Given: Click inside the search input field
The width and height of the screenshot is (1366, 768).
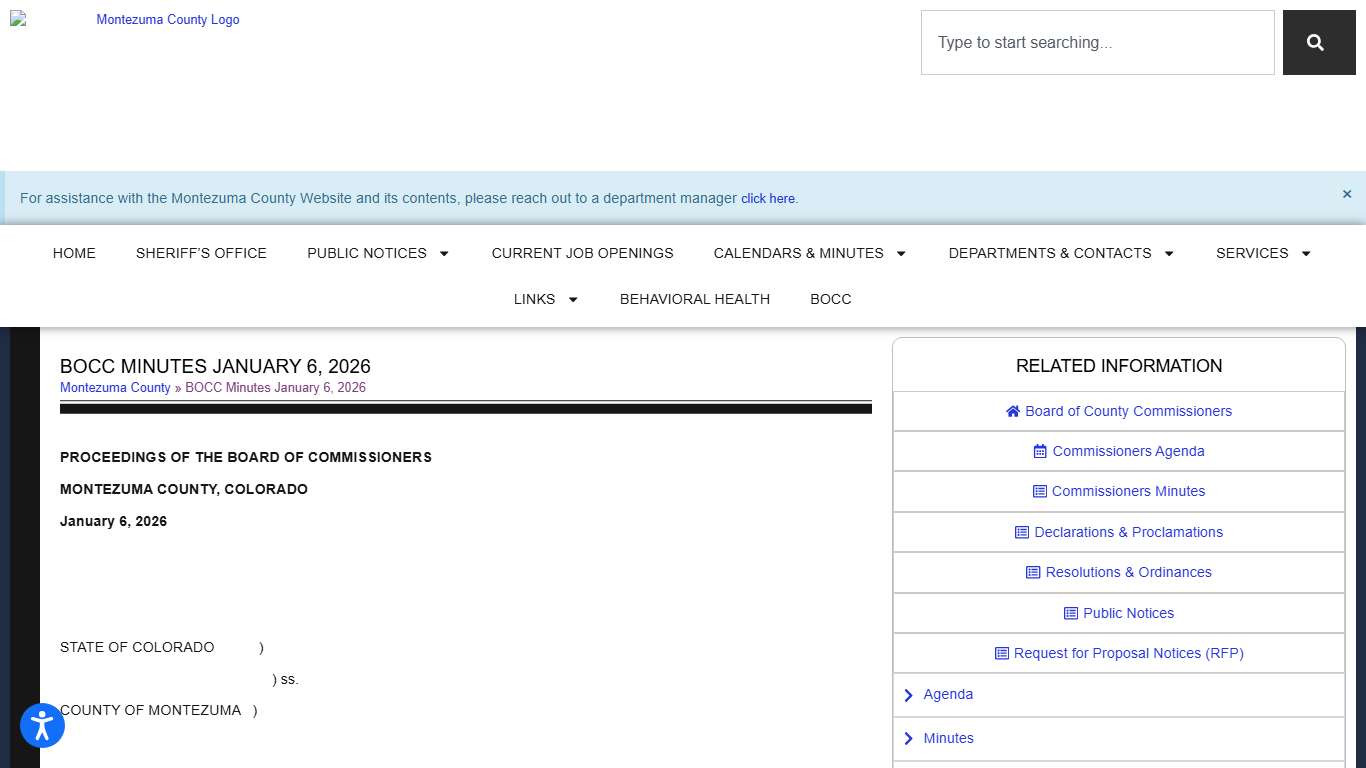Looking at the screenshot, I should (x=1097, y=42).
